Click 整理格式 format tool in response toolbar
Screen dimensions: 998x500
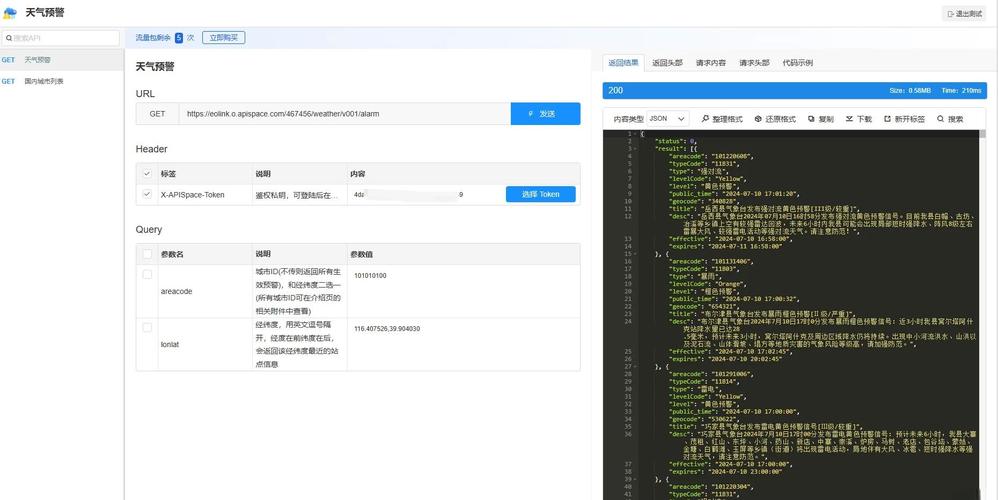722,119
